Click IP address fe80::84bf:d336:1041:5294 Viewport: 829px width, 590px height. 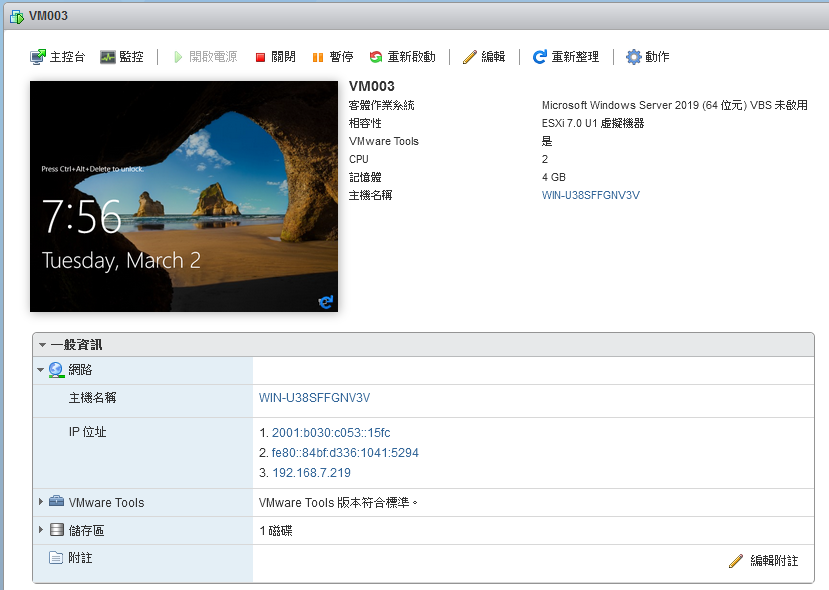pos(345,453)
